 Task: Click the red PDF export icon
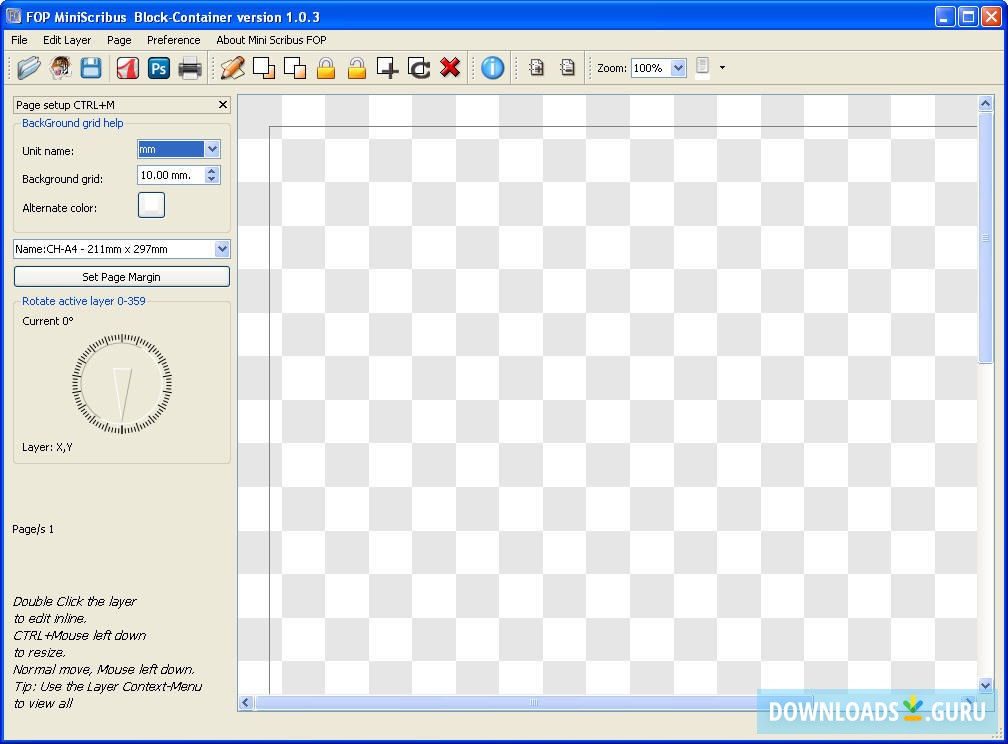coord(127,68)
